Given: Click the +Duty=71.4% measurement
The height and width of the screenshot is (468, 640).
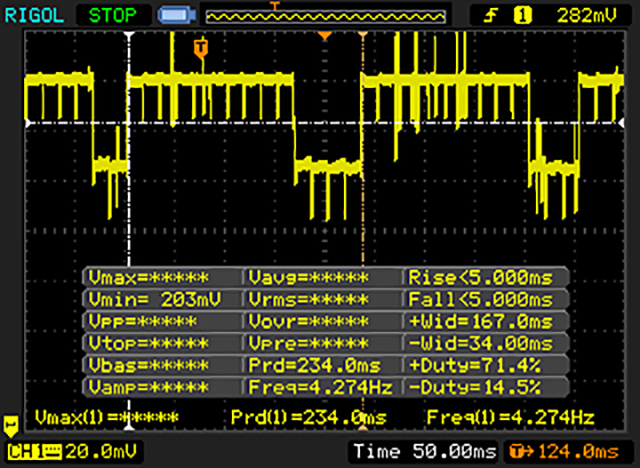Looking at the screenshot, I should [486, 365].
